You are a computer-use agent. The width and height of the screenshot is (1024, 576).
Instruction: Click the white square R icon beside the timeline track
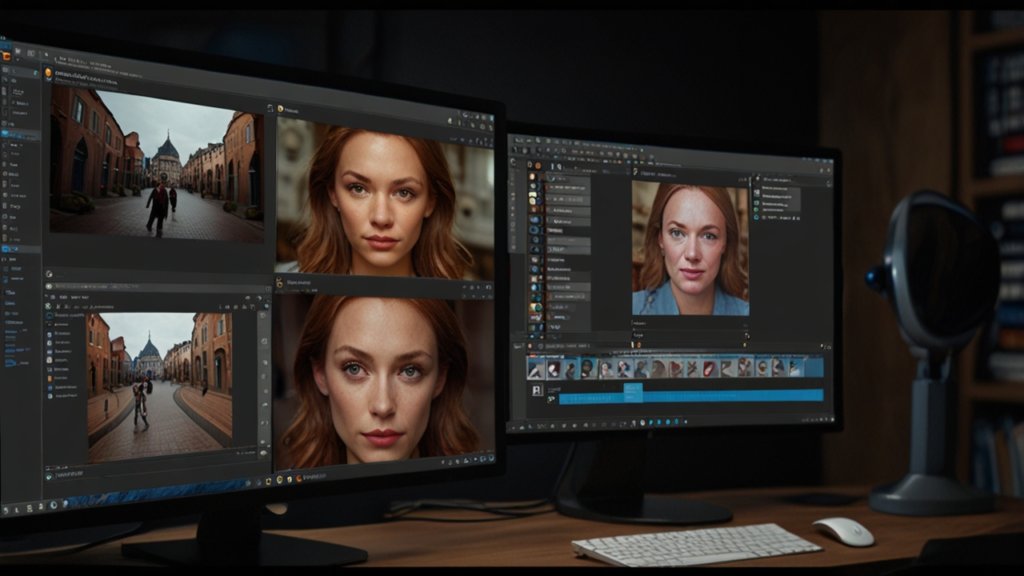click(537, 391)
